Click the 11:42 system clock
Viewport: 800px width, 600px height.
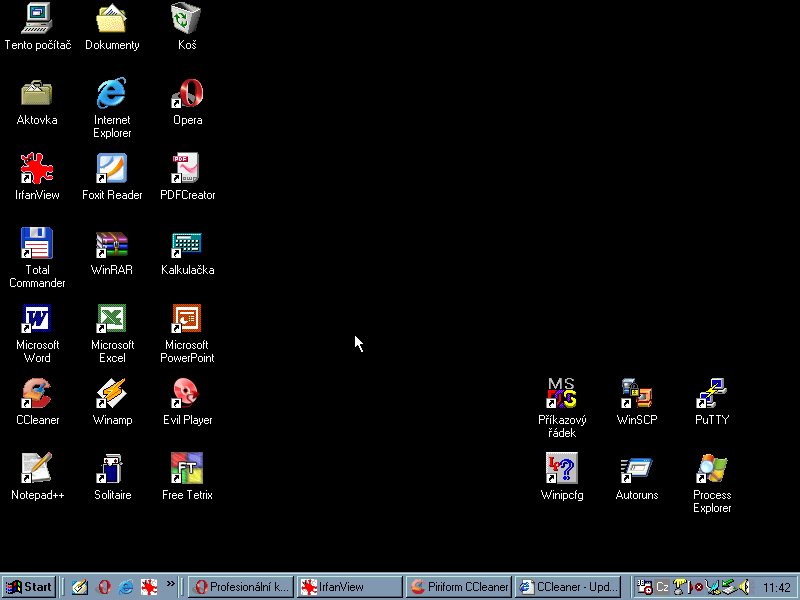click(777, 588)
